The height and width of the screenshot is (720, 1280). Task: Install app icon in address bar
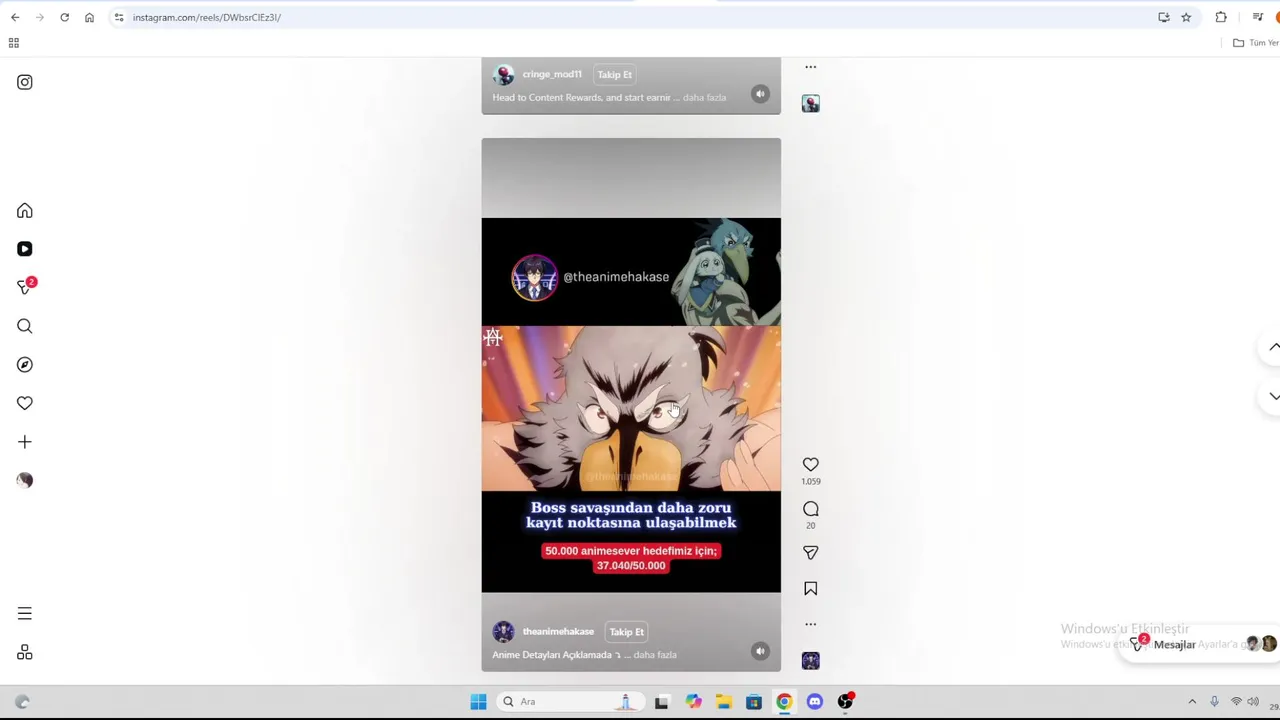pos(1164,17)
